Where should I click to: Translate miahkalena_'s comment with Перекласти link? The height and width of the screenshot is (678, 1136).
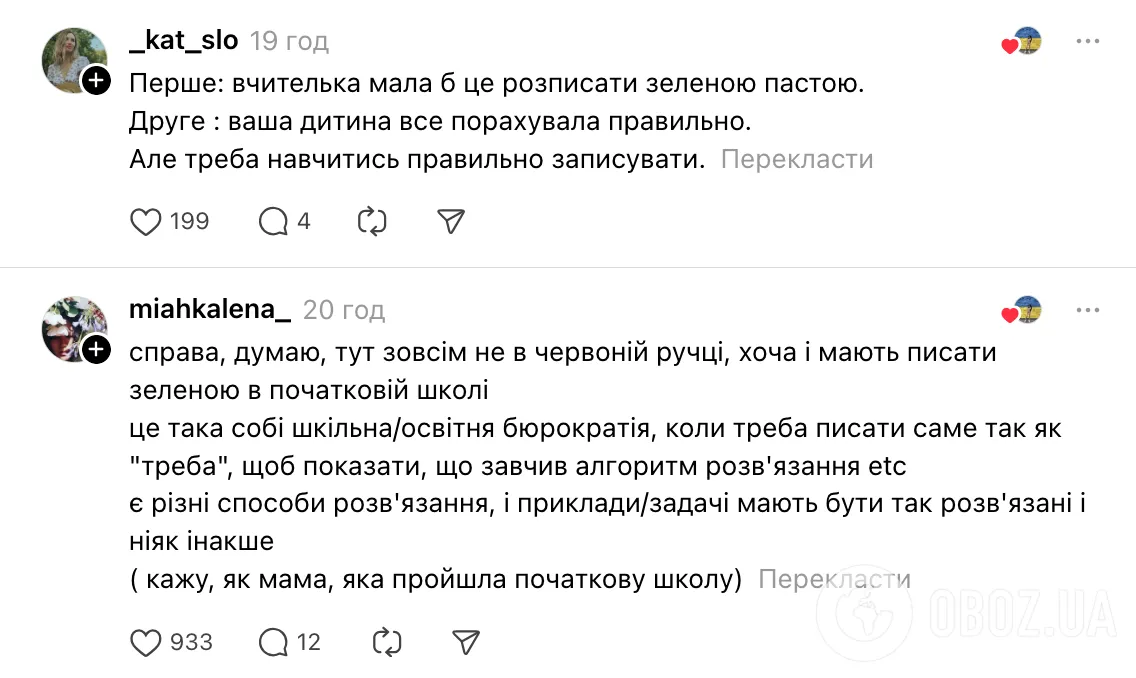pyautogui.click(x=837, y=578)
